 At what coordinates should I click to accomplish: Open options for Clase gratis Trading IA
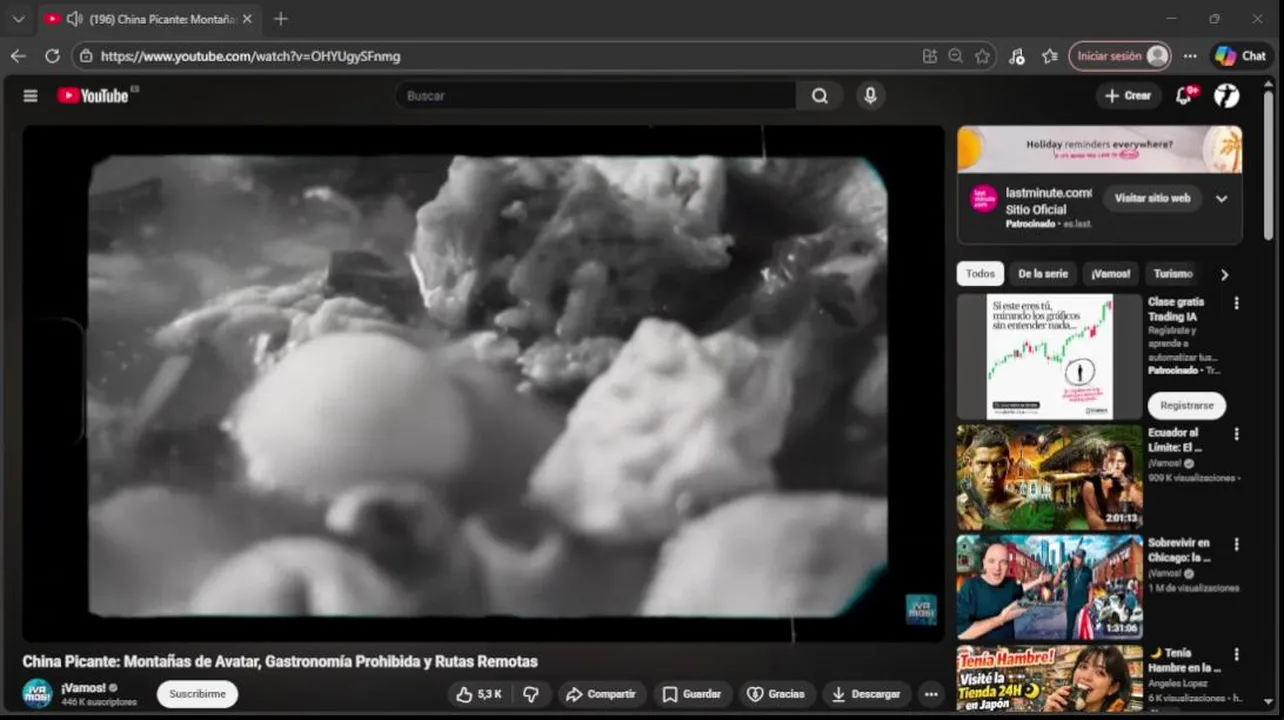pos(1236,303)
